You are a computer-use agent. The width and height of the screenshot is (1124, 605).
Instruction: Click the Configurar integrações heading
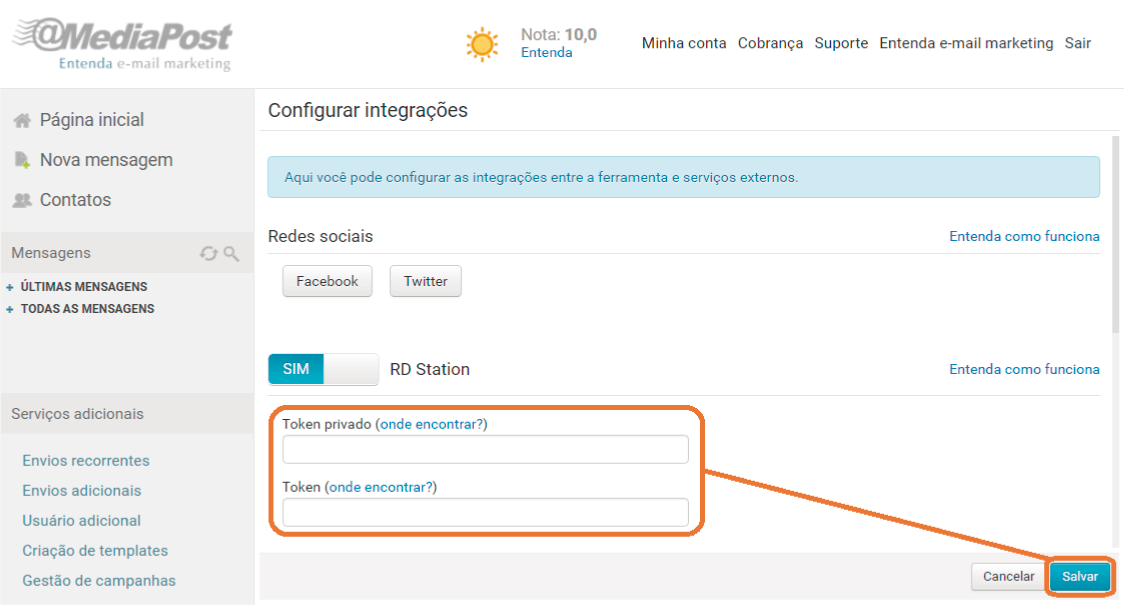click(368, 110)
